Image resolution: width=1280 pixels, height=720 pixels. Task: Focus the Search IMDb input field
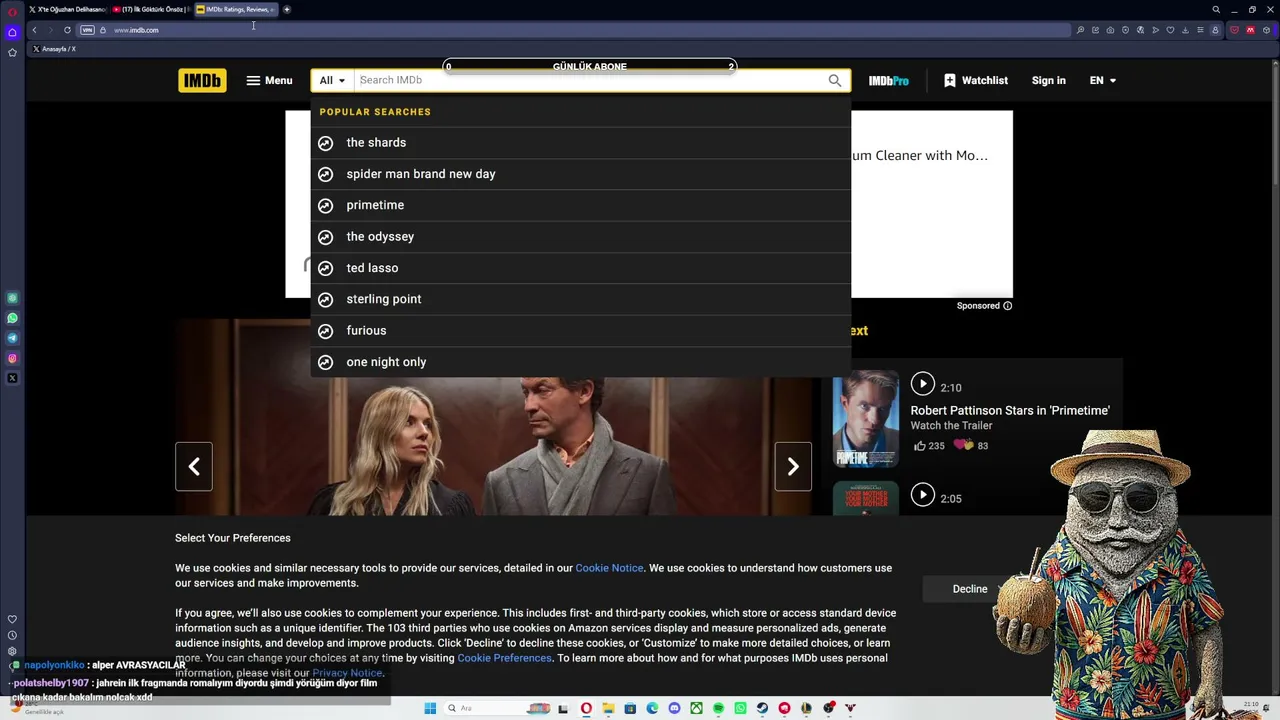(x=590, y=80)
